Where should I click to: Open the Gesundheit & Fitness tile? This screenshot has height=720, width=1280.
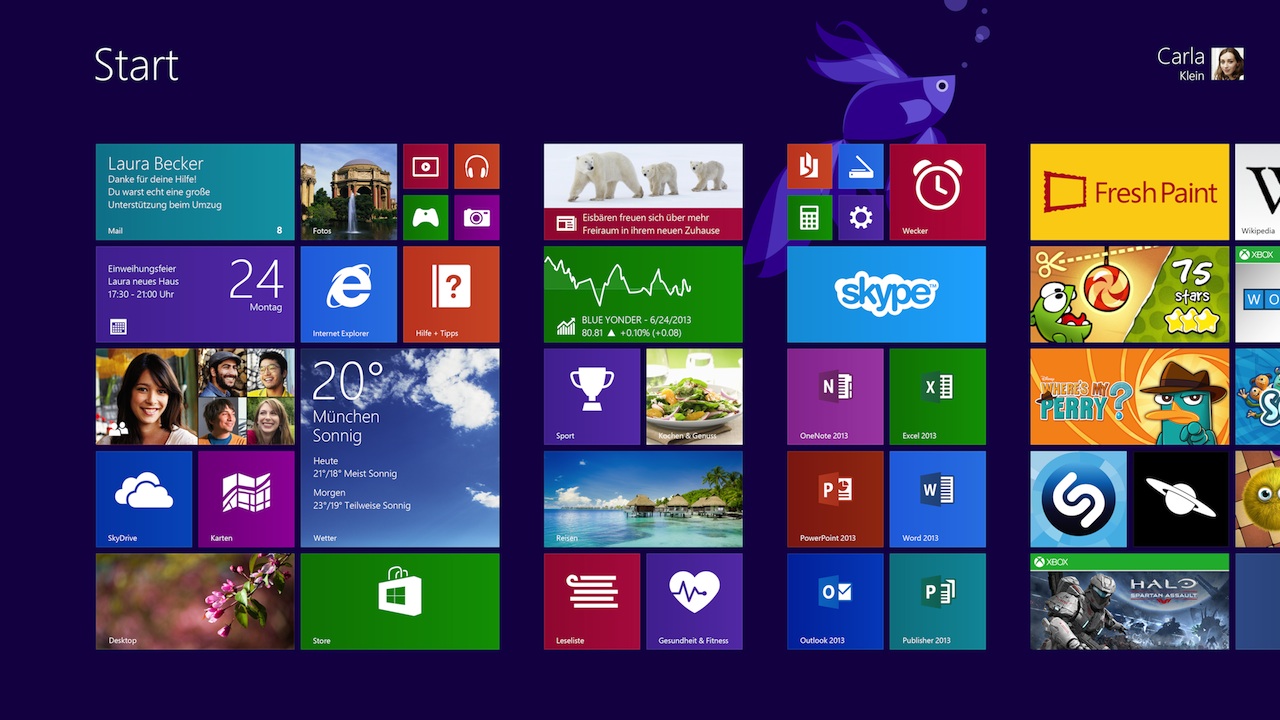click(x=694, y=602)
